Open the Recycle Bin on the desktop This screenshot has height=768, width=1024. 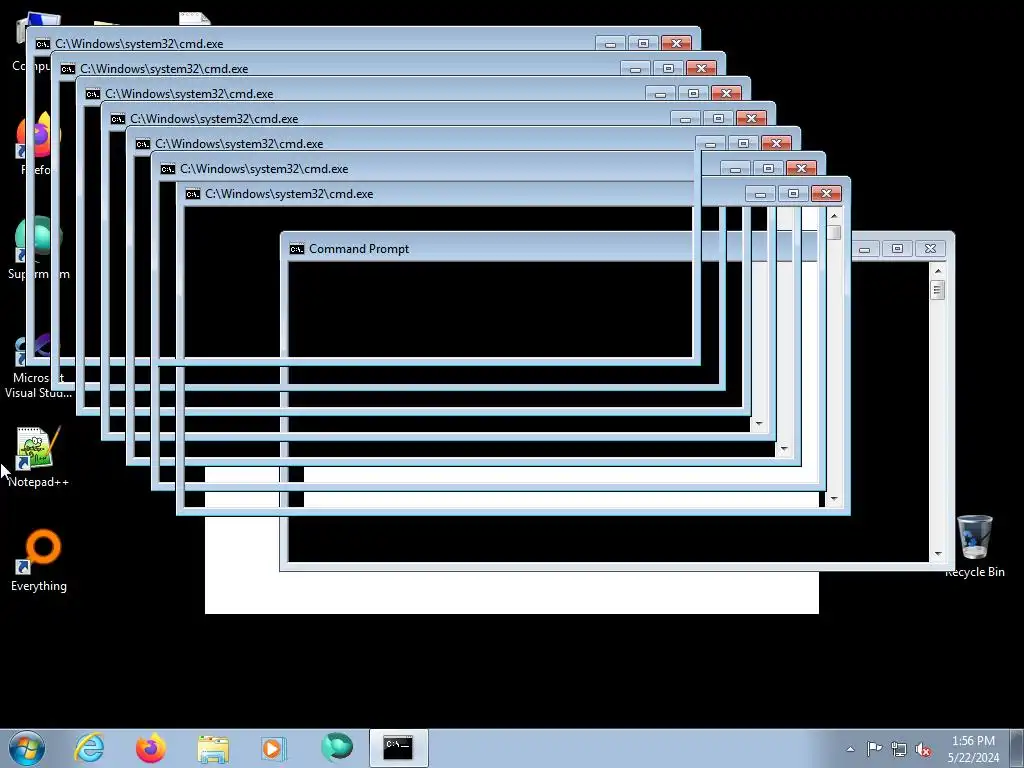974,546
